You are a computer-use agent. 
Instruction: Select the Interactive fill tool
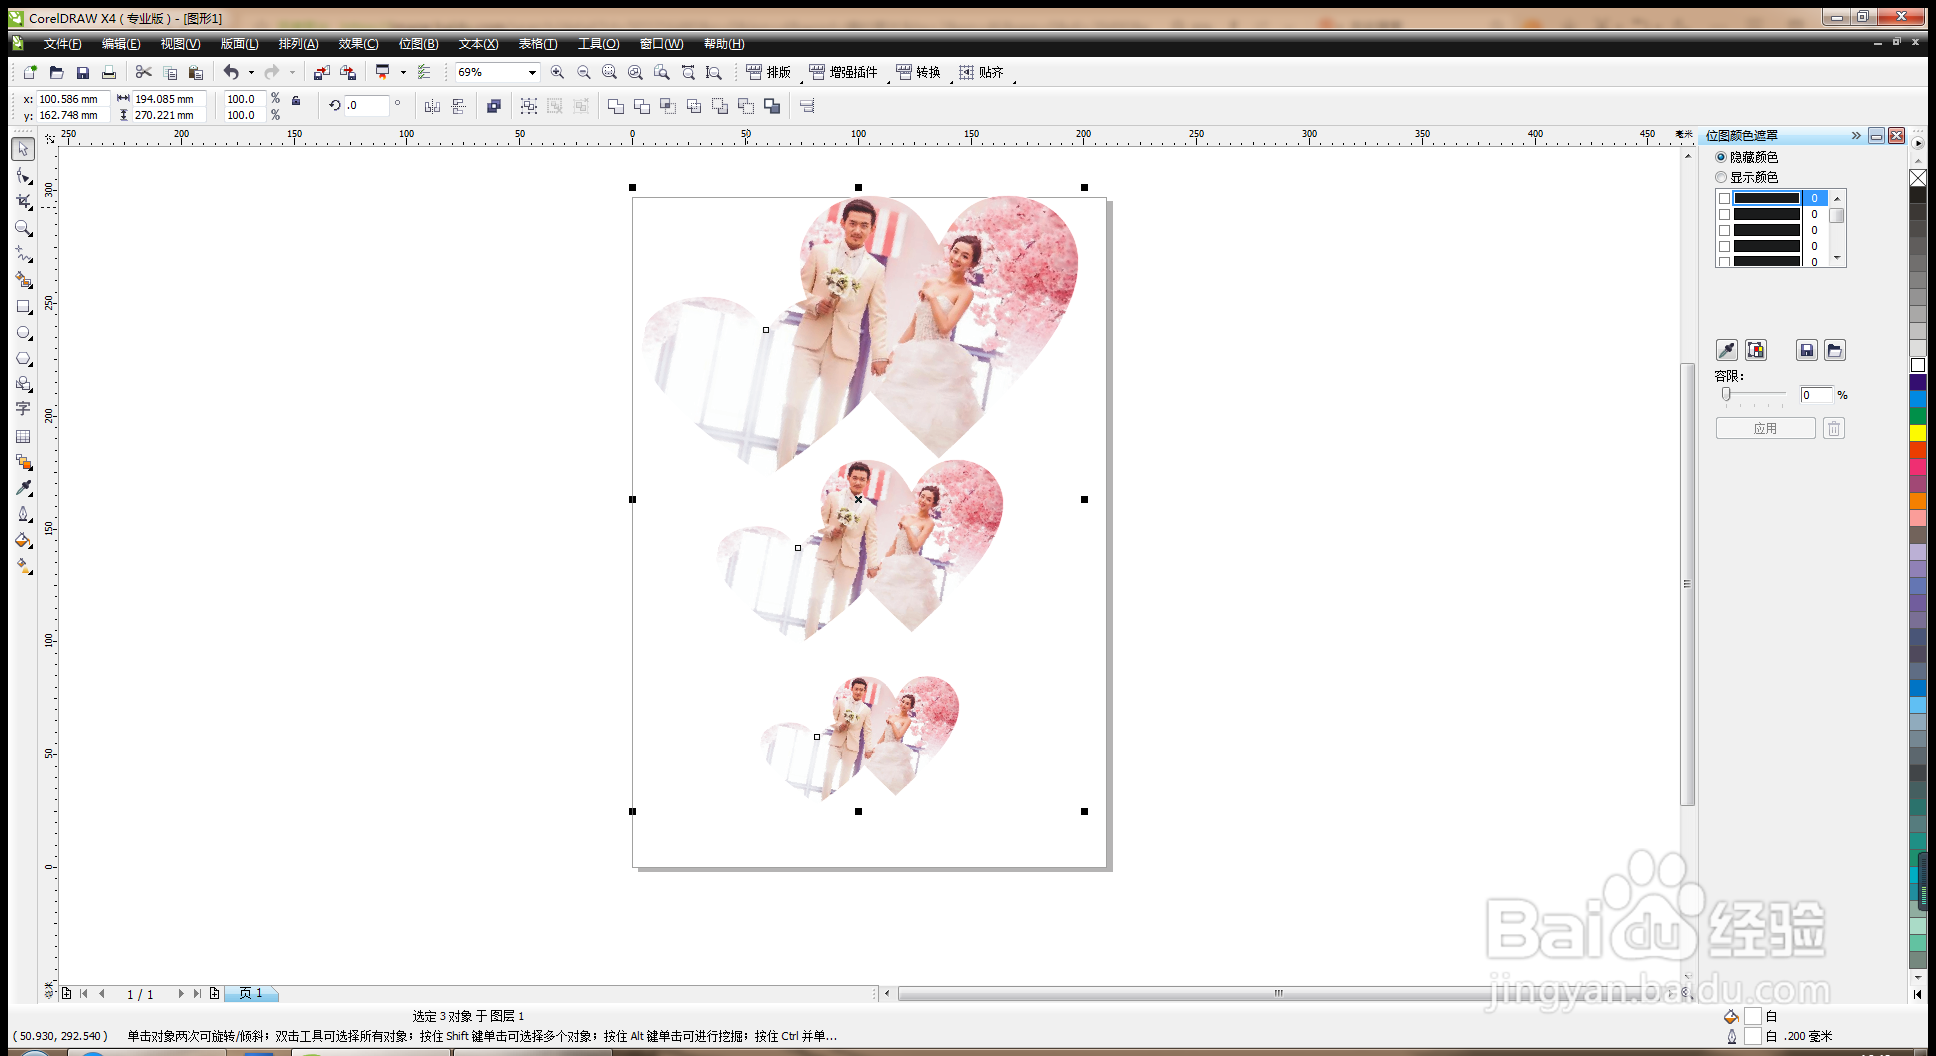(x=23, y=566)
